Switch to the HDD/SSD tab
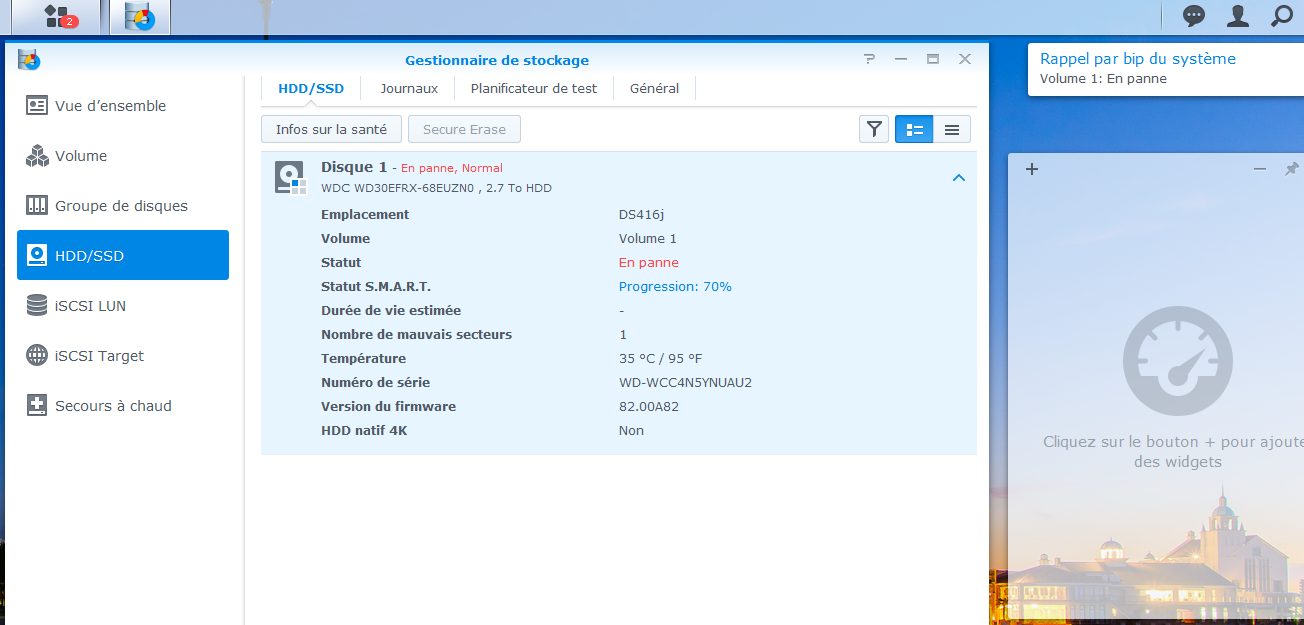This screenshot has height=625, width=1304. [311, 88]
